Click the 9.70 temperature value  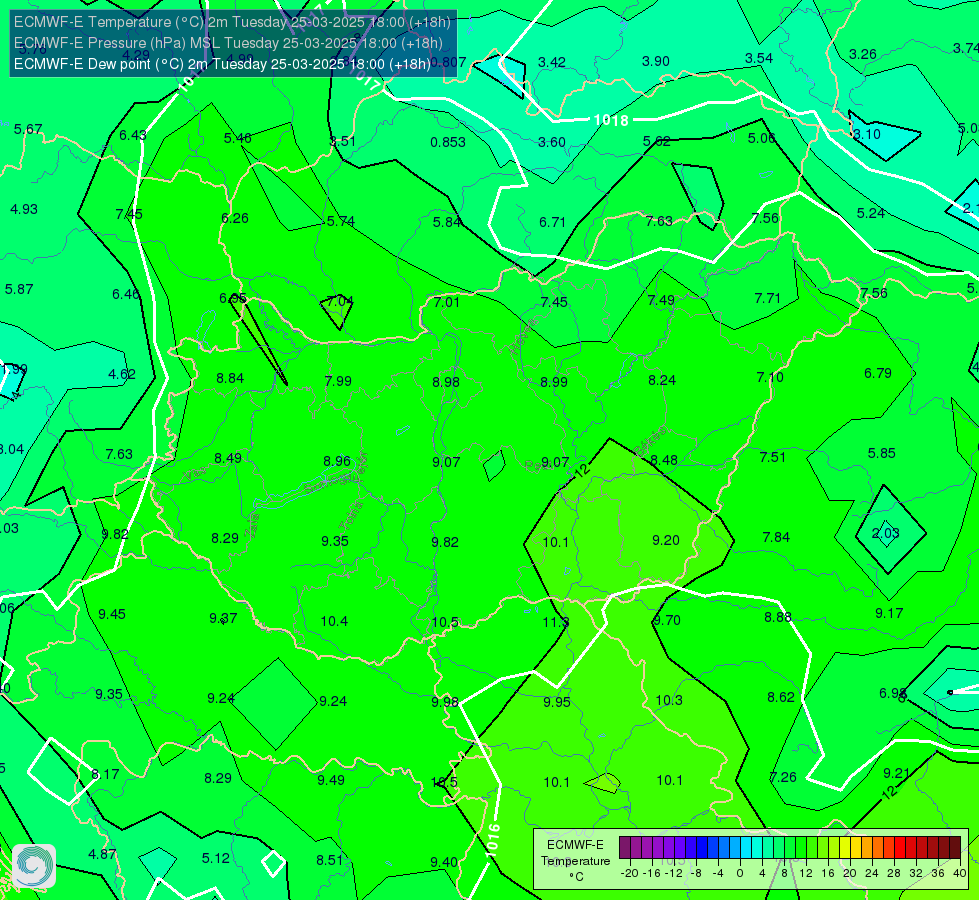pos(667,620)
